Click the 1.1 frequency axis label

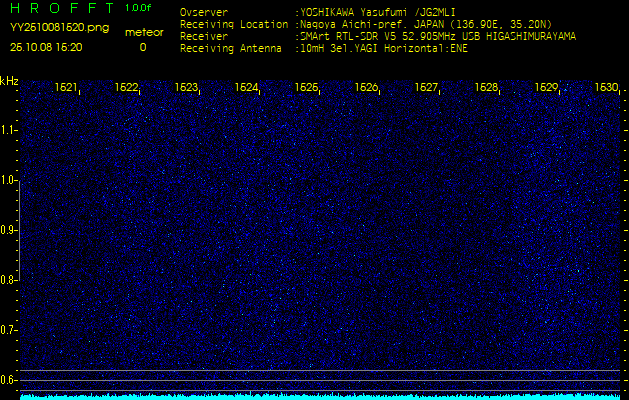[x=9, y=130]
